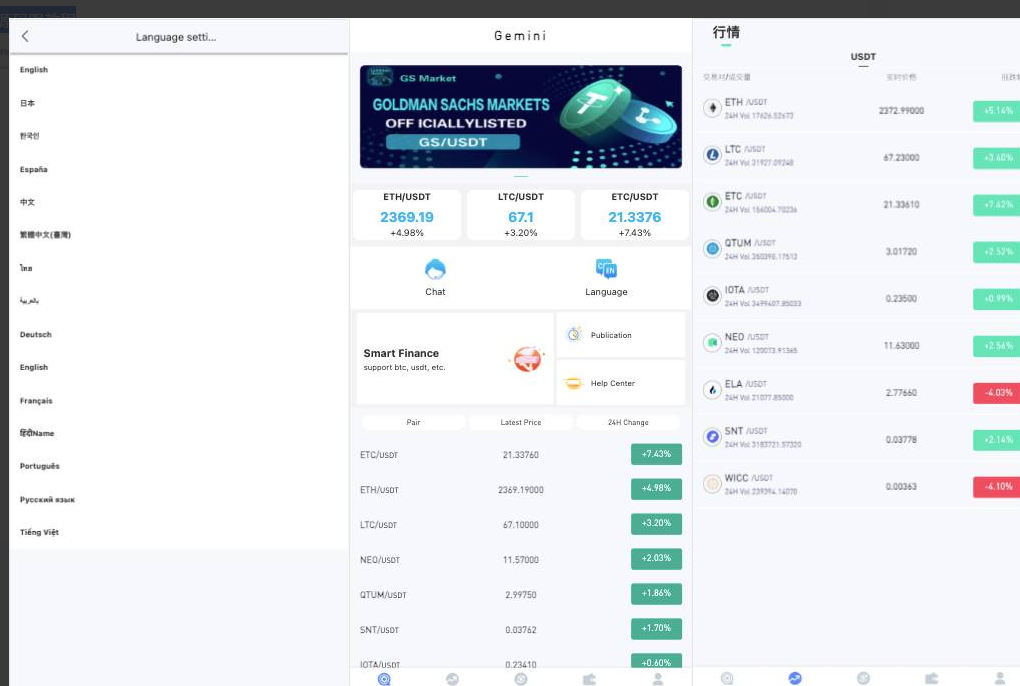The image size is (1020, 686).
Task: Open the Help Center icon
Action: pyautogui.click(x=574, y=383)
